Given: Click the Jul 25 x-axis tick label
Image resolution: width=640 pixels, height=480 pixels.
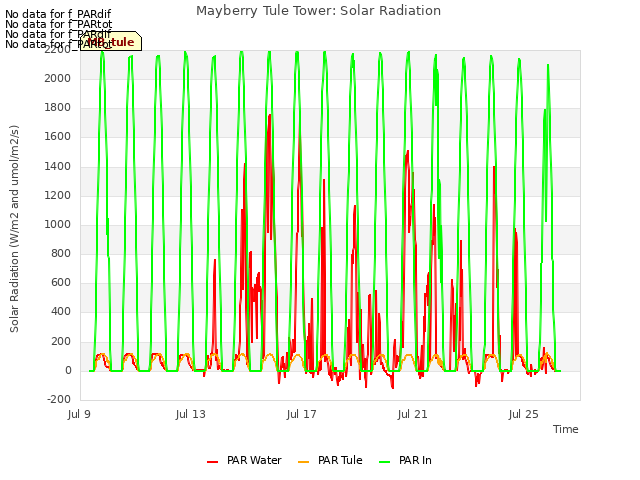Looking at the screenshot, I should (524, 414).
